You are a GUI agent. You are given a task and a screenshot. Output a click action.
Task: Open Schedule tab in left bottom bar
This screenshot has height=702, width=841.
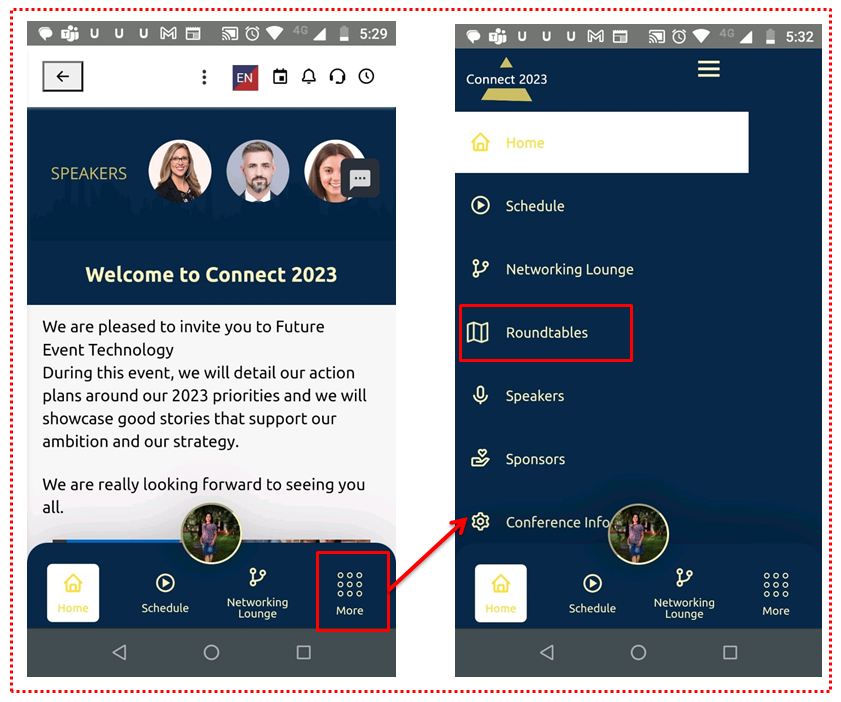(165, 593)
